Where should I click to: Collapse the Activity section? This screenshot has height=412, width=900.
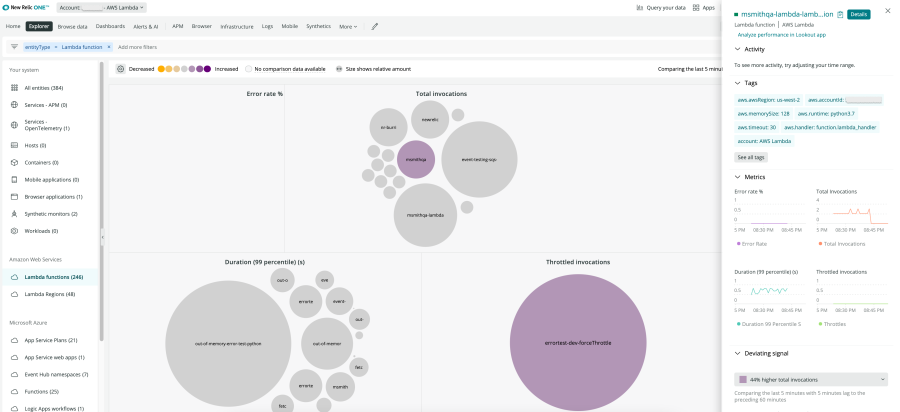click(x=738, y=49)
